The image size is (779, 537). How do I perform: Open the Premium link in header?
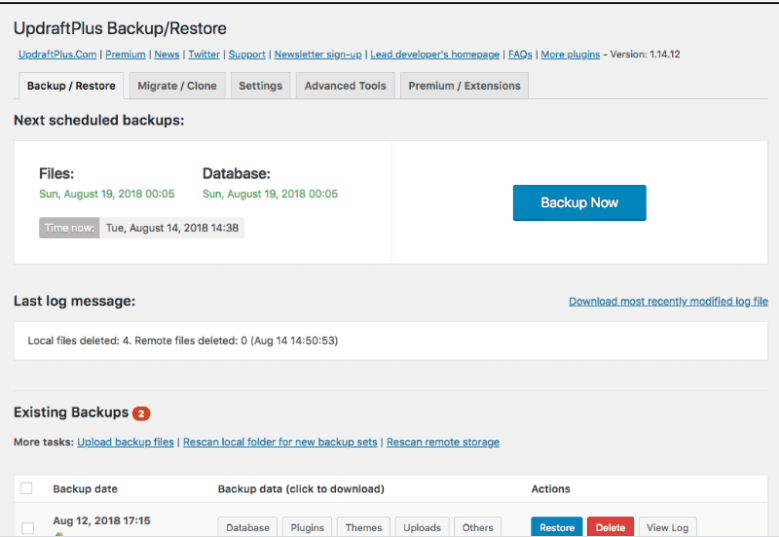pos(125,54)
